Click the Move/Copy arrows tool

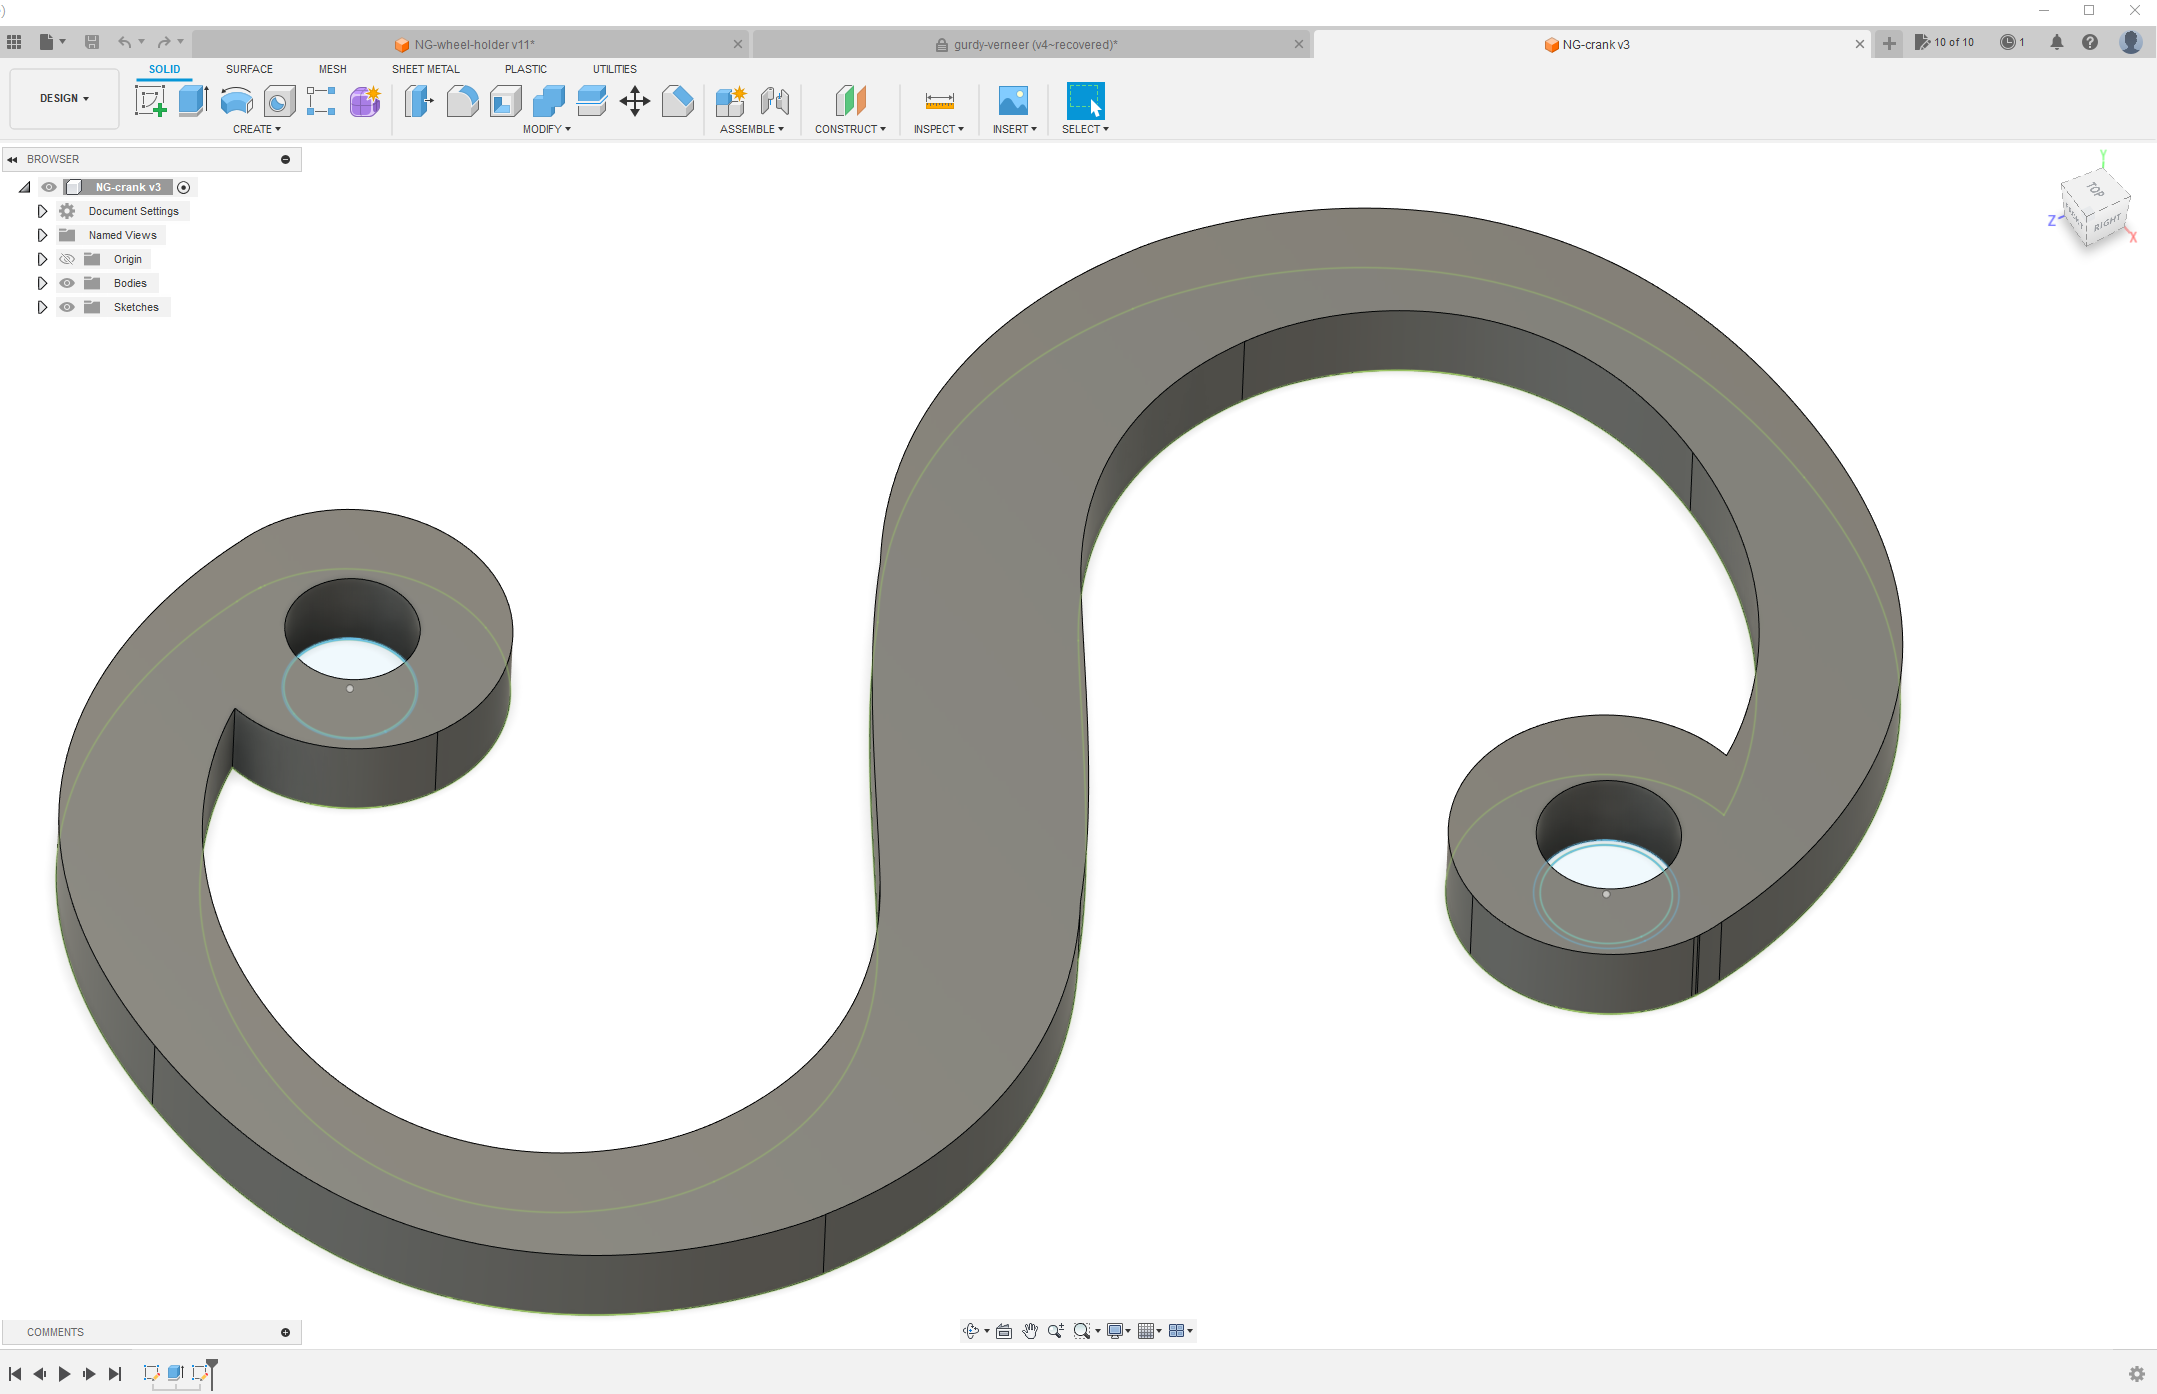pos(634,101)
